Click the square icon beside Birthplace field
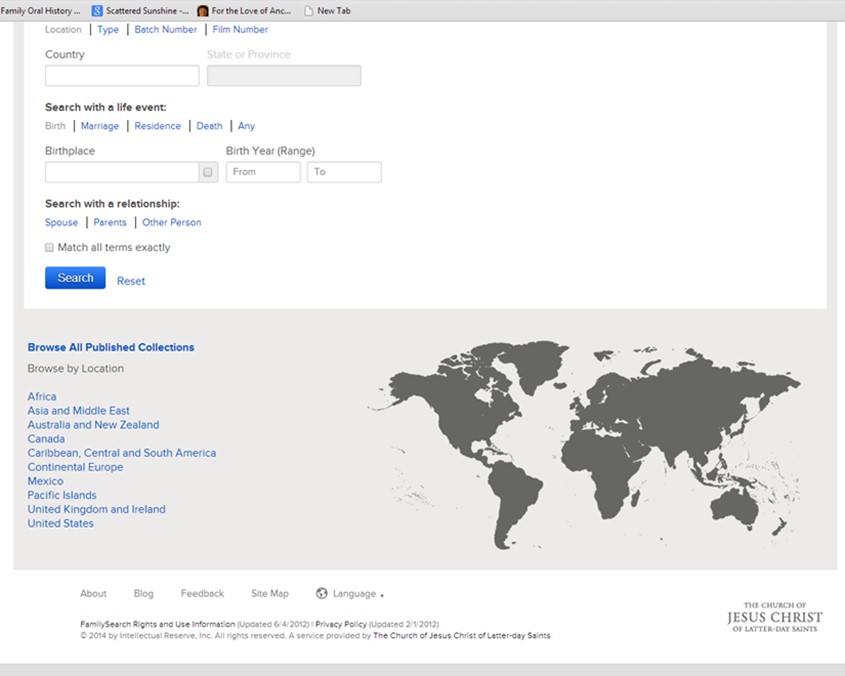 (208, 172)
